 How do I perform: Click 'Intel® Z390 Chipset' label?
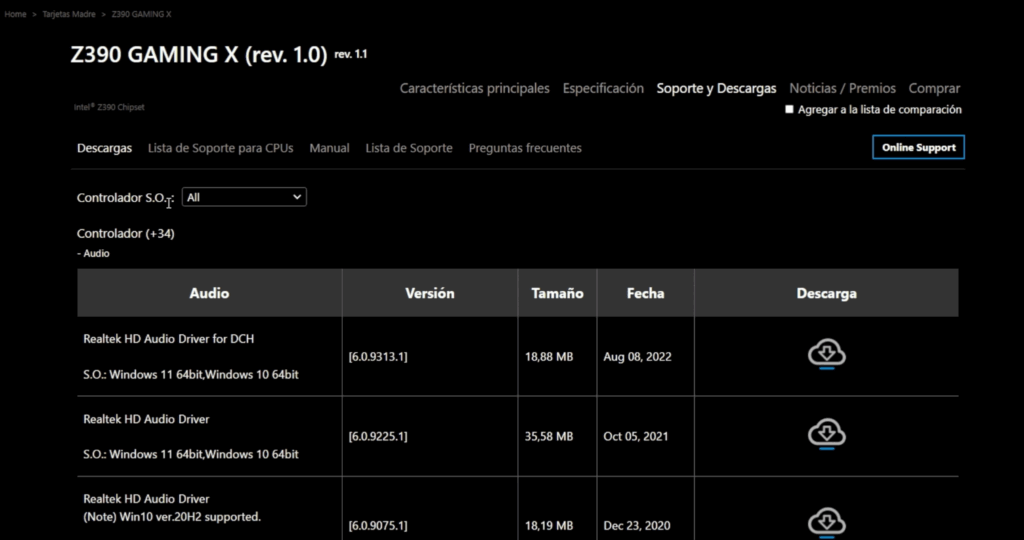tap(109, 107)
